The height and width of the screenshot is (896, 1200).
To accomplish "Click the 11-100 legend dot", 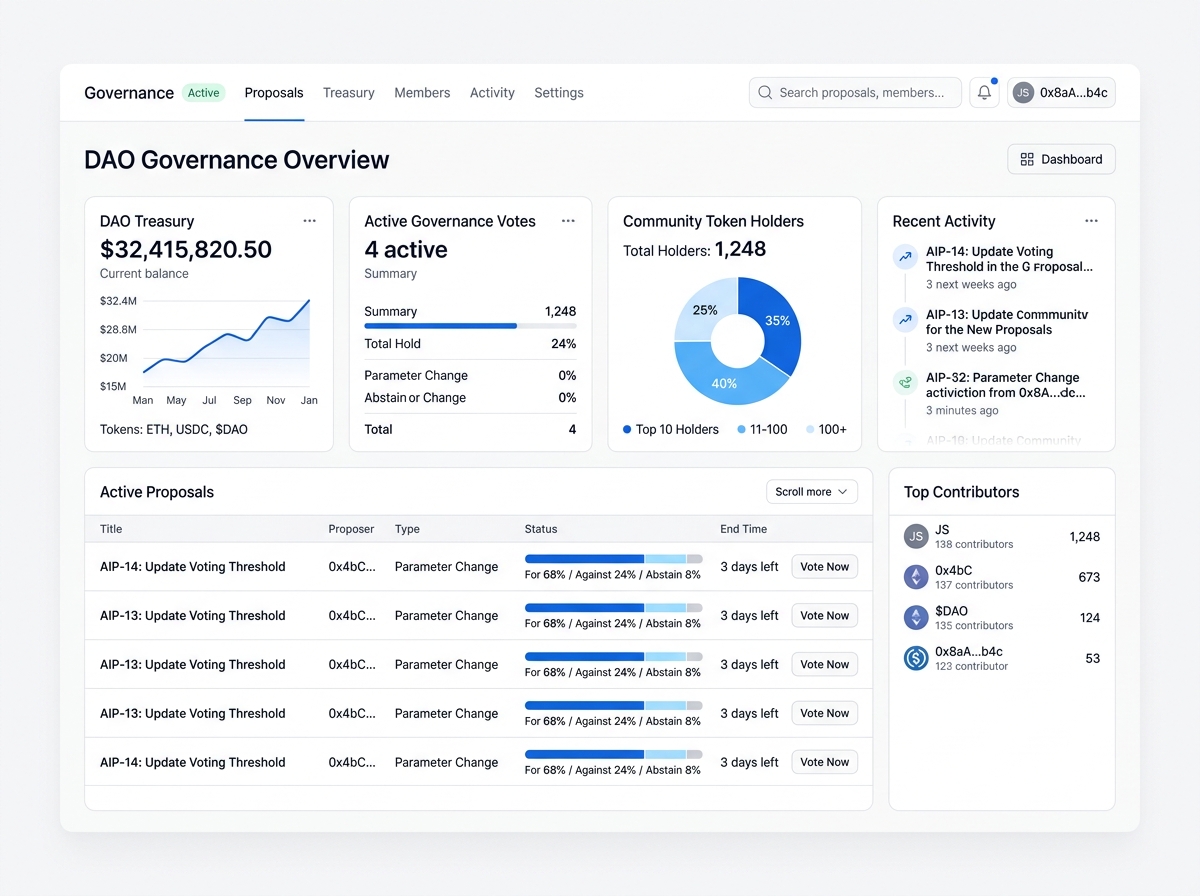I will [x=741, y=430].
